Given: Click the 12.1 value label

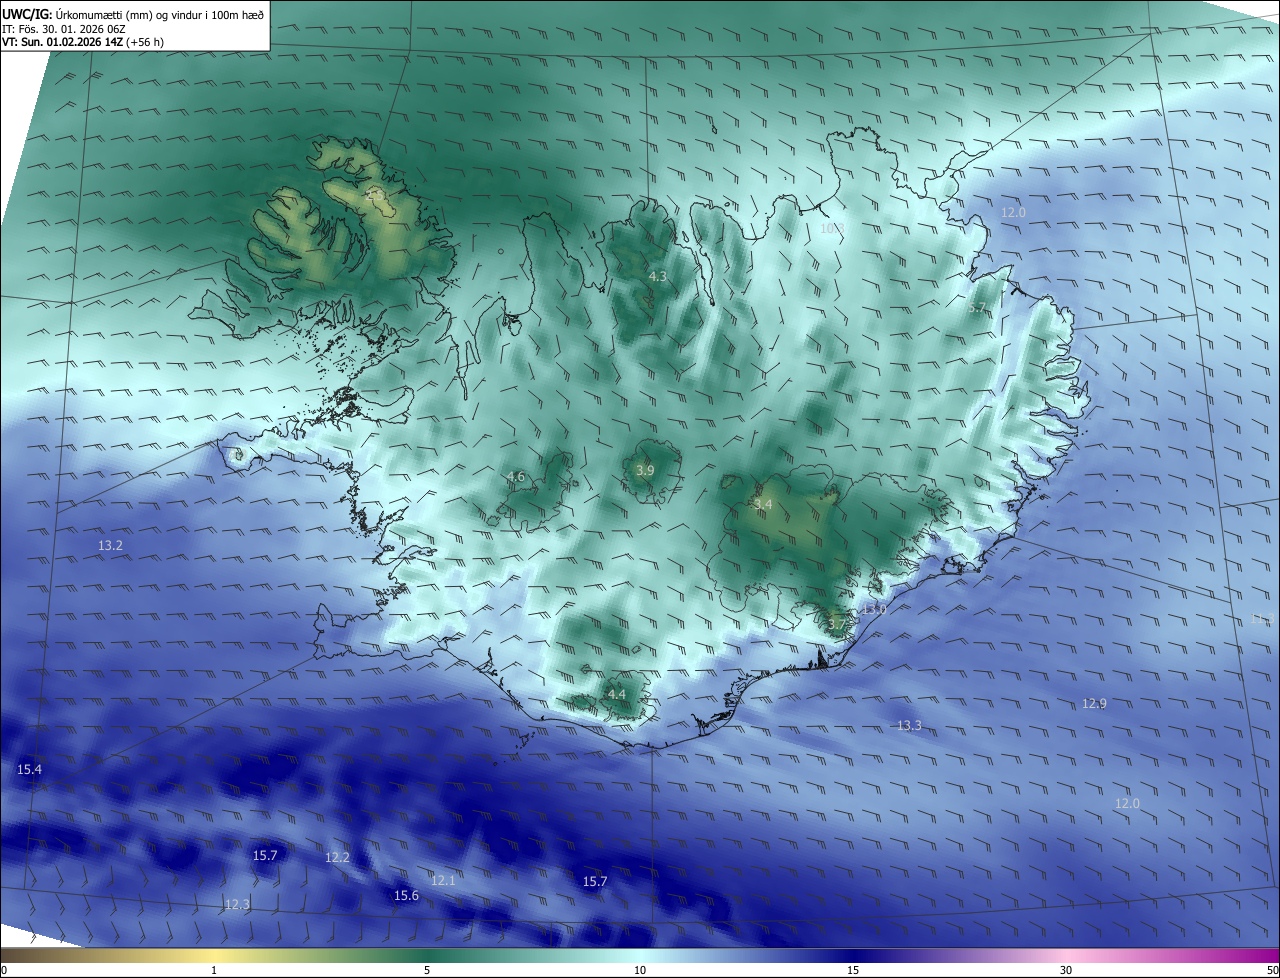Looking at the screenshot, I should pyautogui.click(x=443, y=880).
